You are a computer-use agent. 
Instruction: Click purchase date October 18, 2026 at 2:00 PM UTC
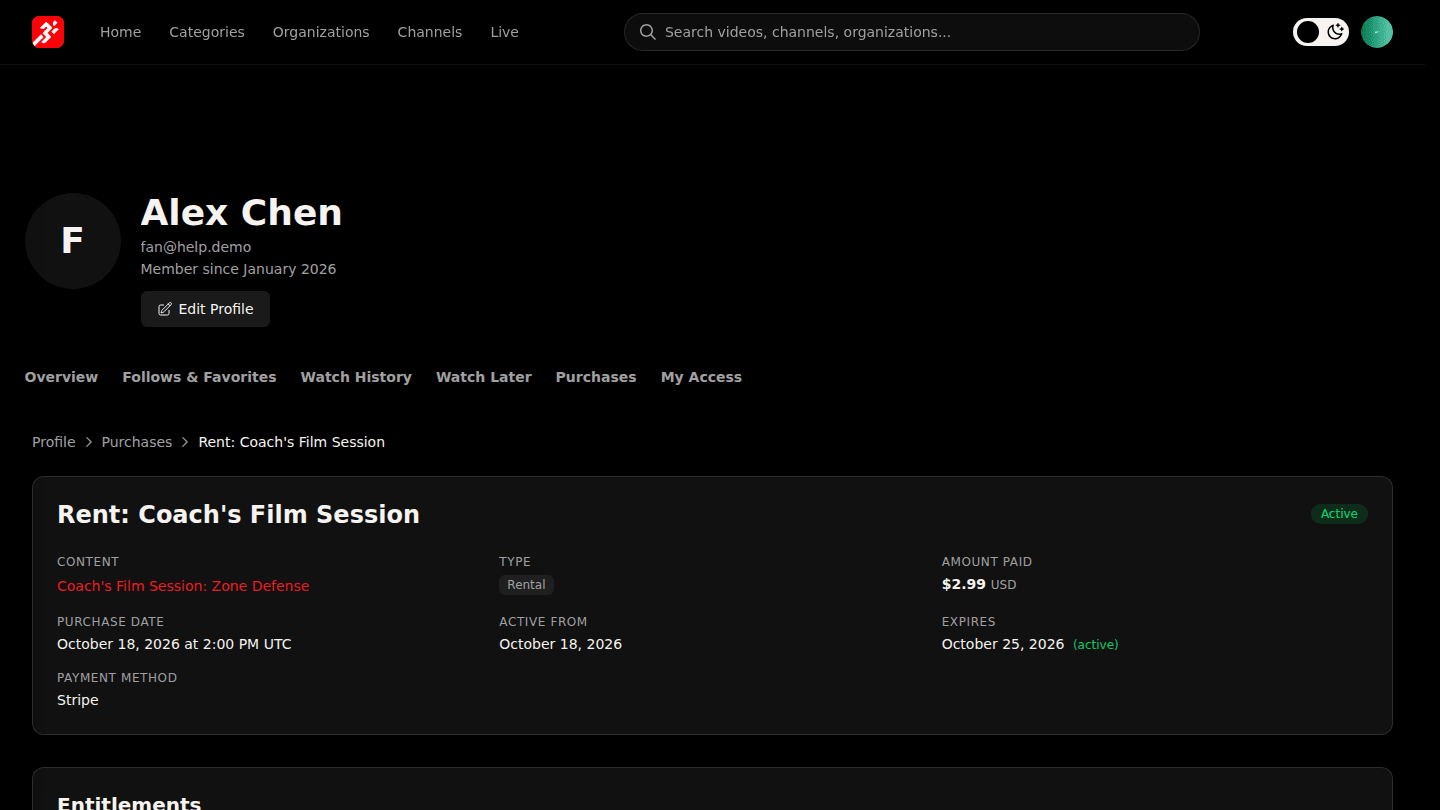point(174,644)
